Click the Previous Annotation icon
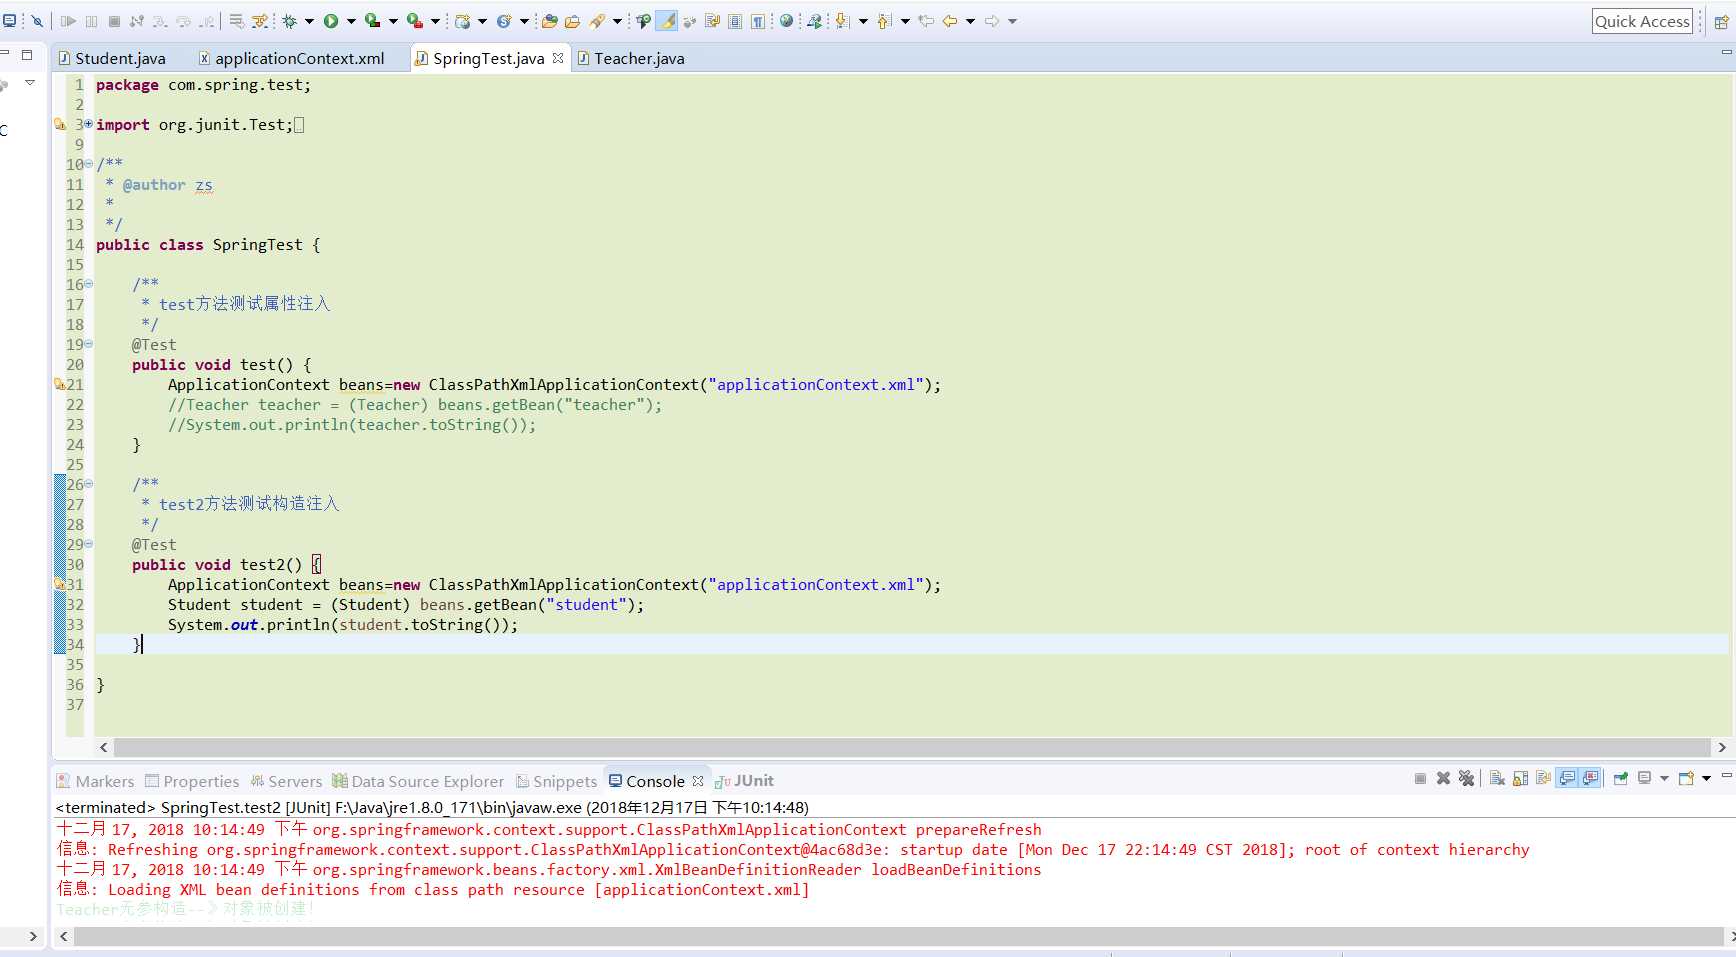The height and width of the screenshot is (957, 1736). click(x=883, y=21)
